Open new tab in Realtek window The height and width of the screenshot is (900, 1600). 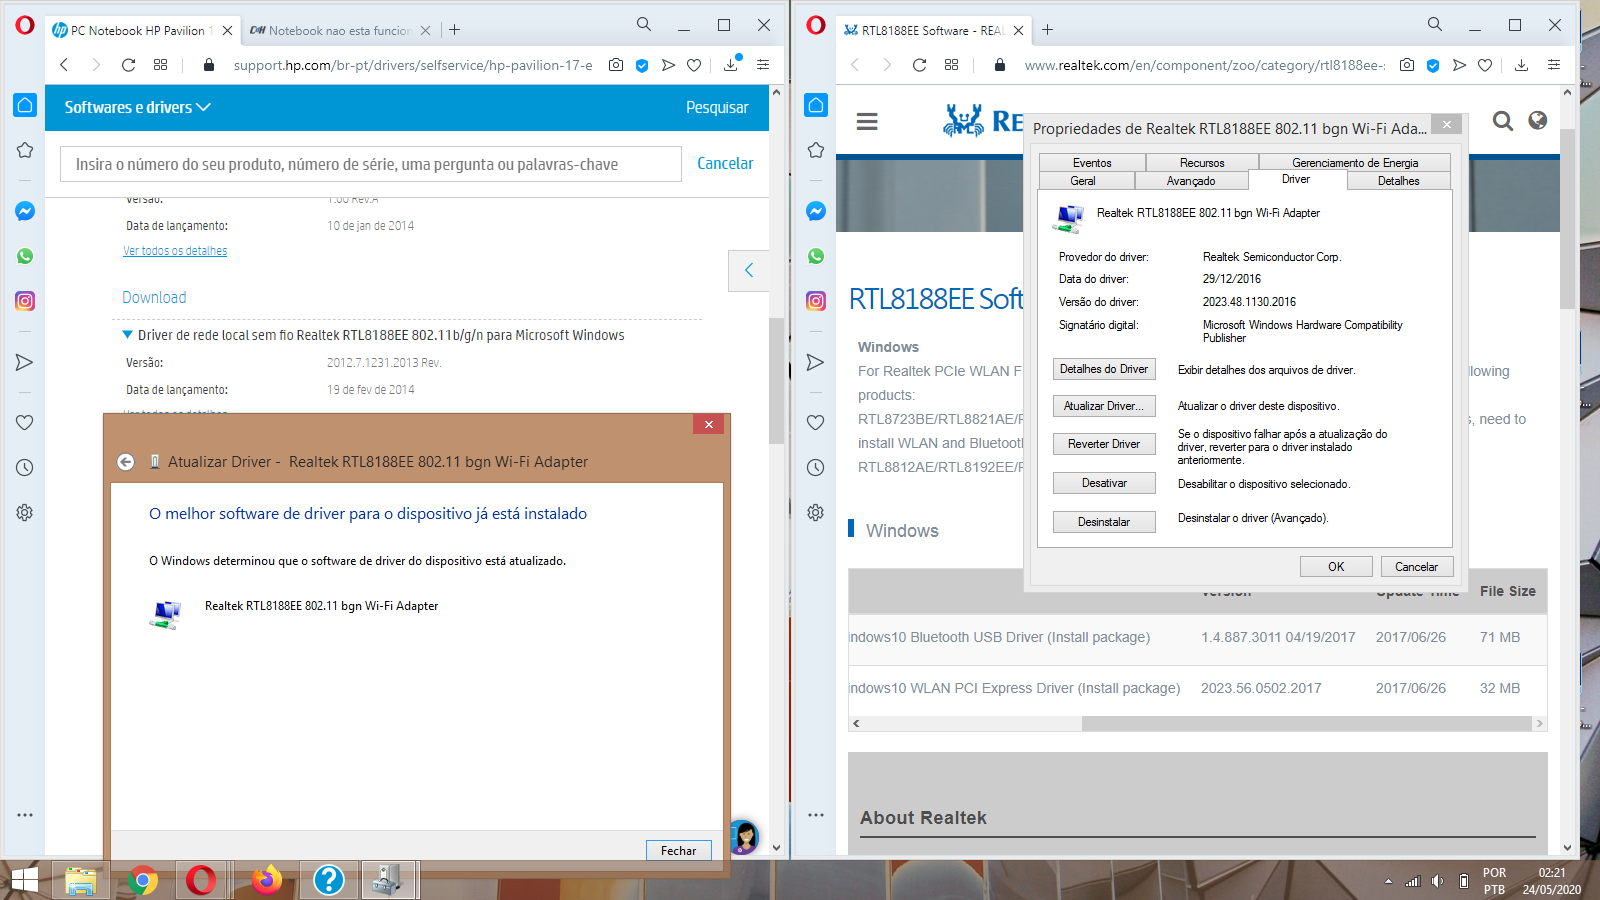click(1047, 30)
